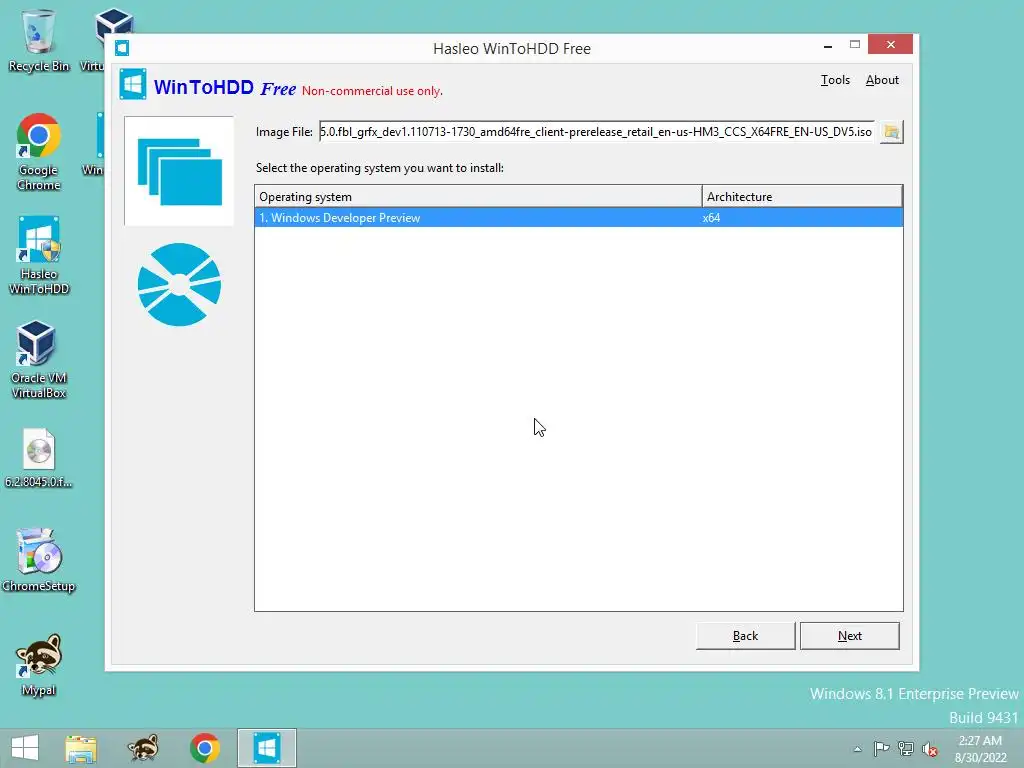1024x768 pixels.
Task: Select Google Chrome desktop shortcut
Action: 39,152
